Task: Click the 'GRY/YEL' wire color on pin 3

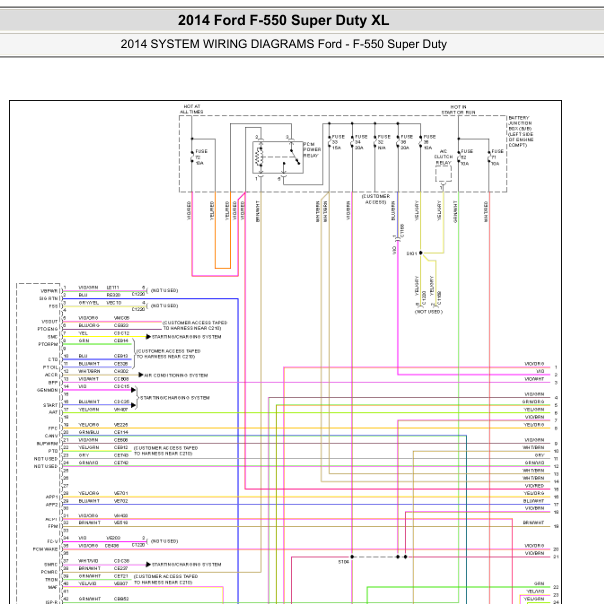Action: click(x=89, y=303)
